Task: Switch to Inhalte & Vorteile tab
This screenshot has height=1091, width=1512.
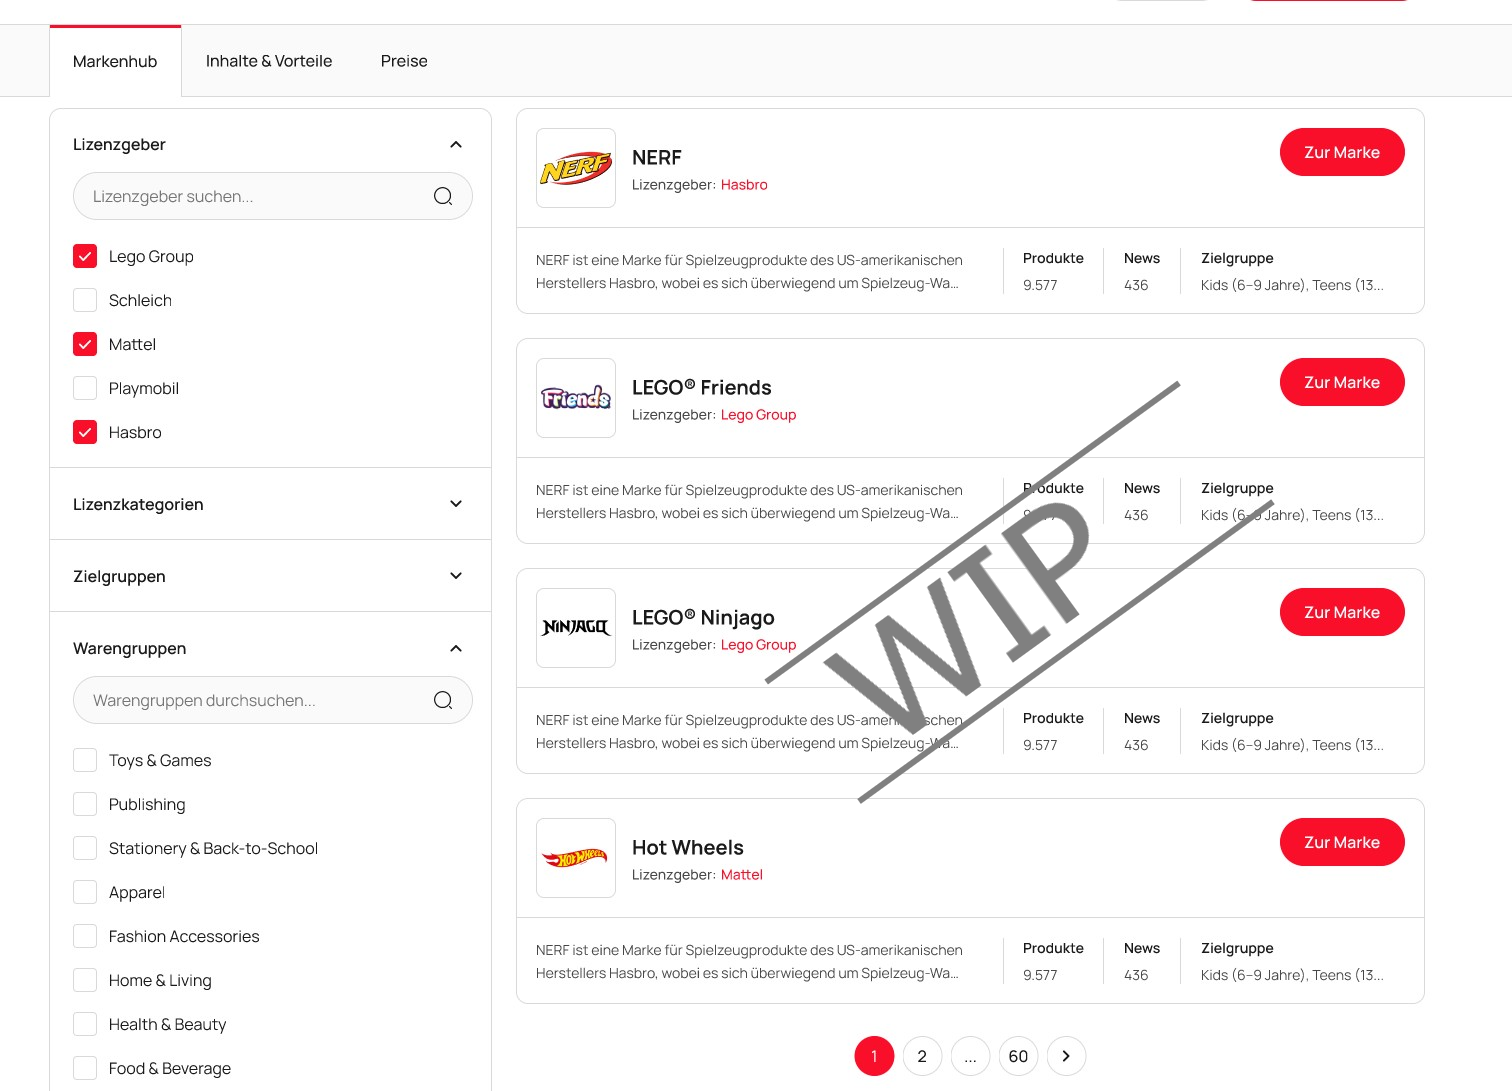Action: pyautogui.click(x=269, y=61)
